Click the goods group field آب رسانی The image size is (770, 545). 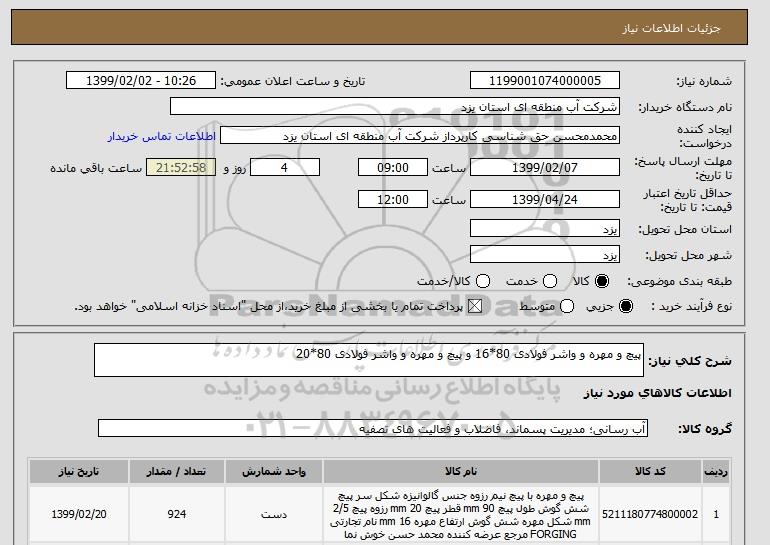373,428
